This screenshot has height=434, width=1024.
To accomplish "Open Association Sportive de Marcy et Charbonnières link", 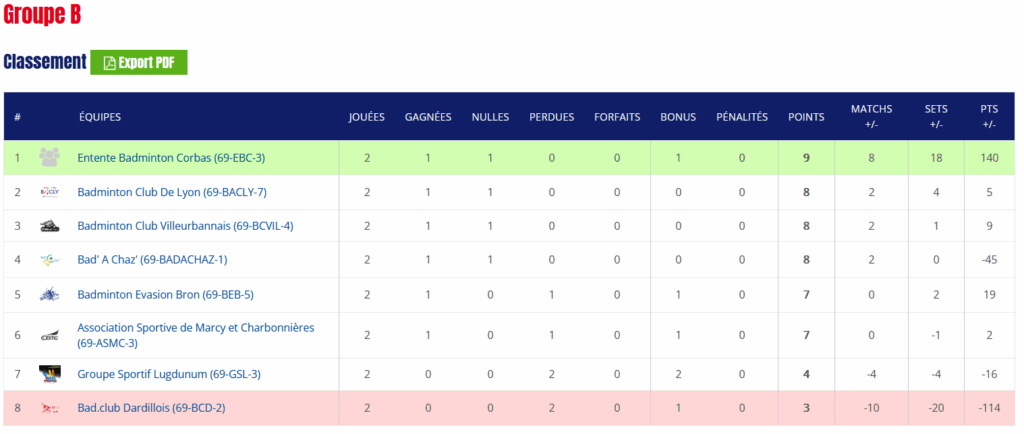I will point(196,328).
